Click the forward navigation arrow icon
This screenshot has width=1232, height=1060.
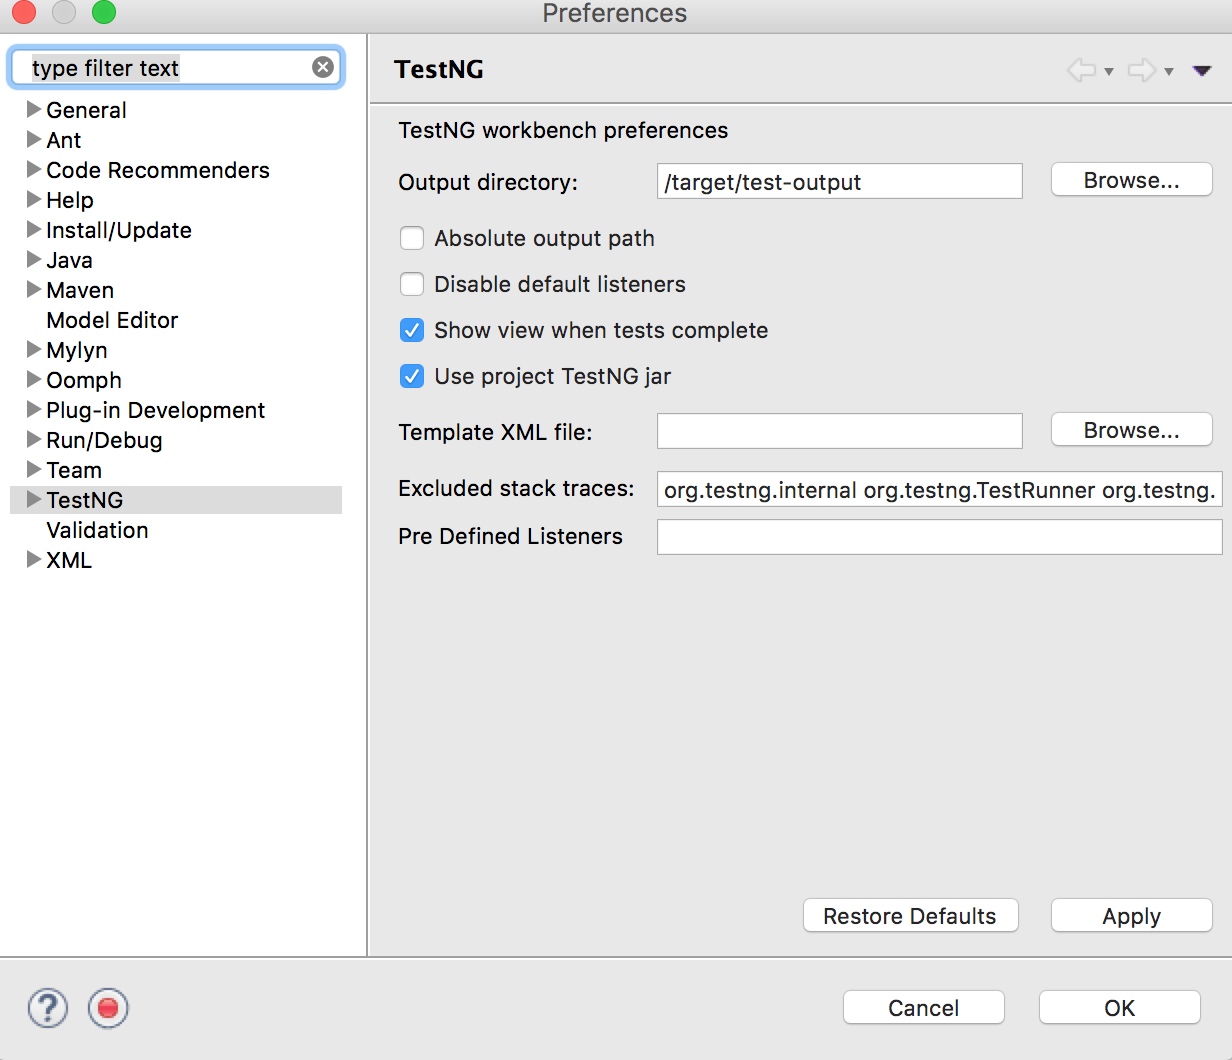(x=1141, y=70)
